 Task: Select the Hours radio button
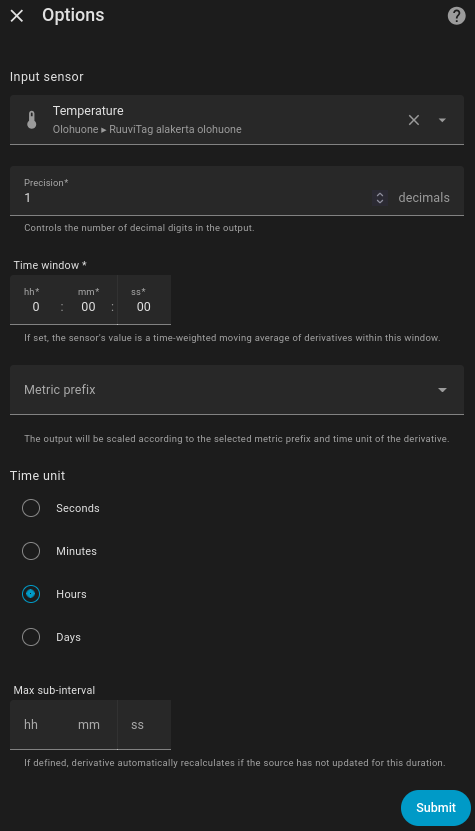[31, 594]
